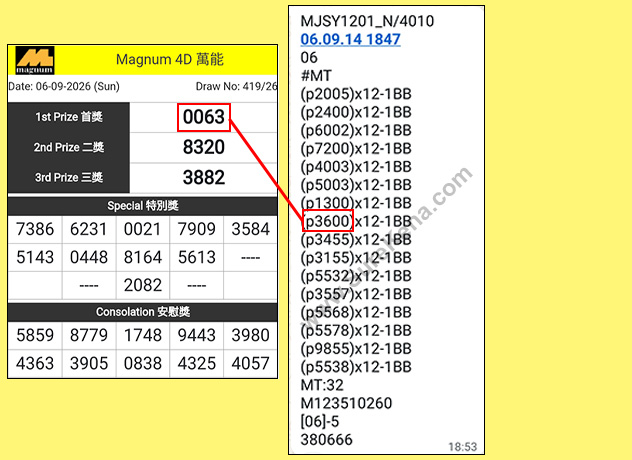The image size is (632, 460).
Task: Click the 2nd Prize 二獎 label
Action: [69, 147]
